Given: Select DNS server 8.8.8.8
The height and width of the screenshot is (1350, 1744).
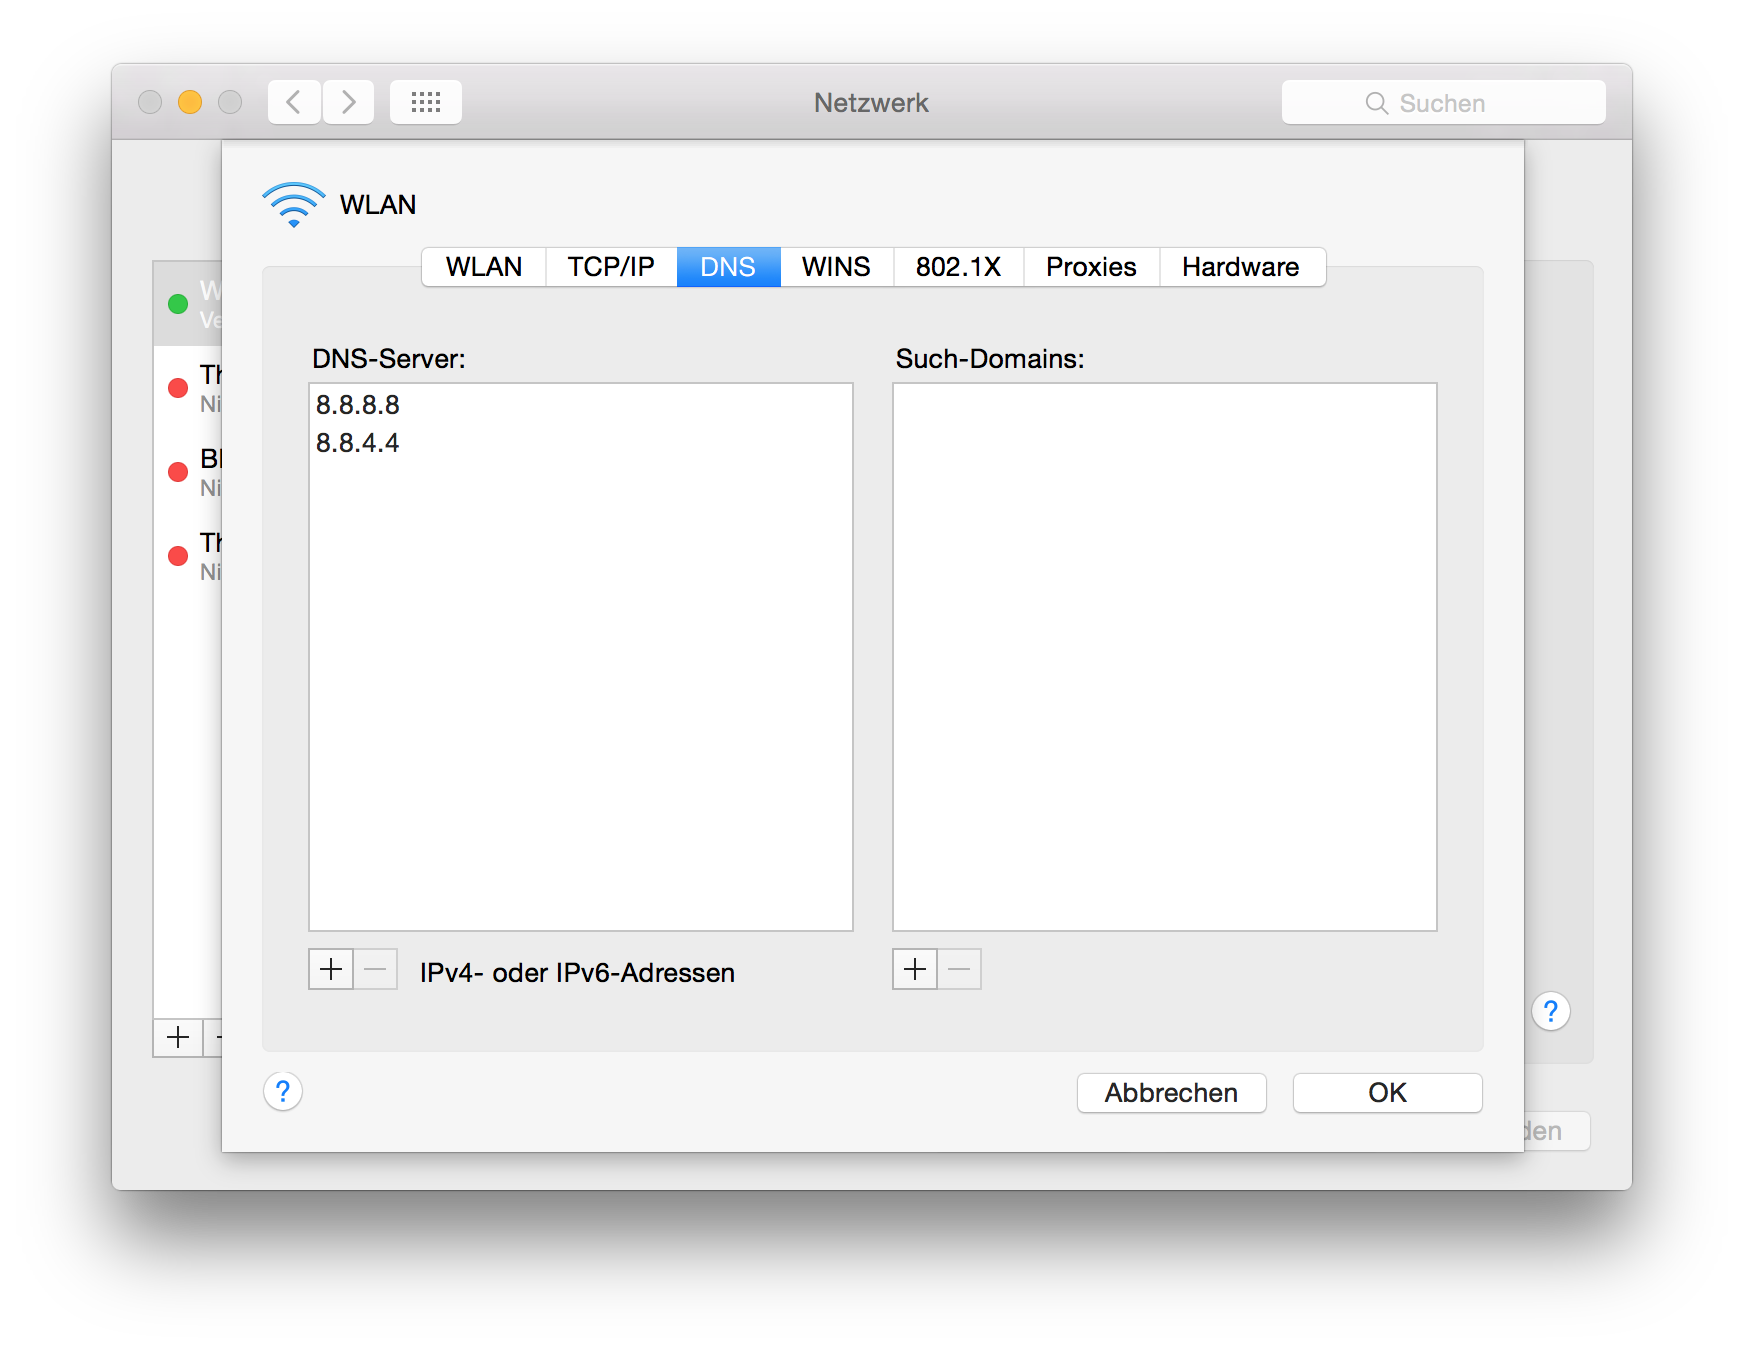Looking at the screenshot, I should [x=358, y=405].
